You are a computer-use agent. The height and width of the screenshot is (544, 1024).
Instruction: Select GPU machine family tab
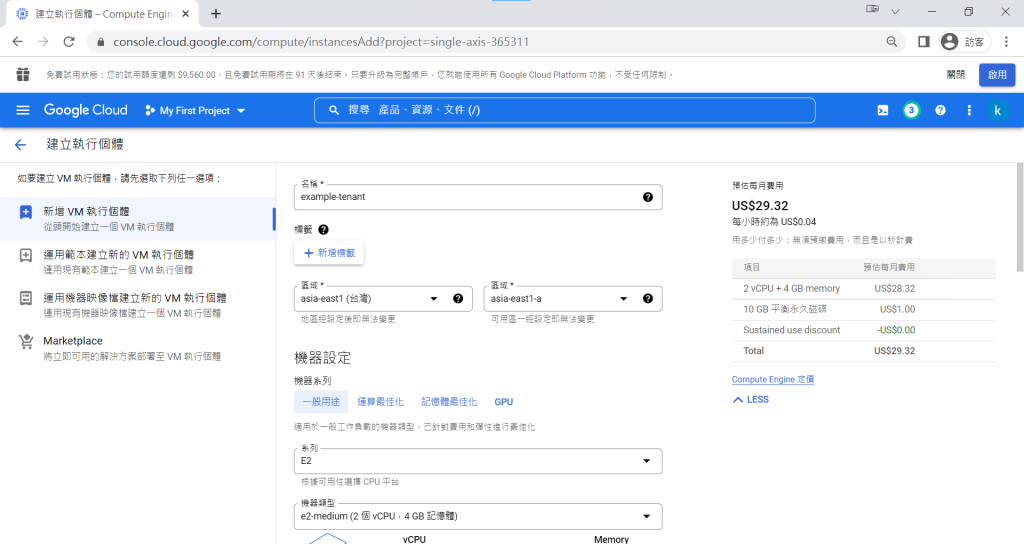click(504, 402)
